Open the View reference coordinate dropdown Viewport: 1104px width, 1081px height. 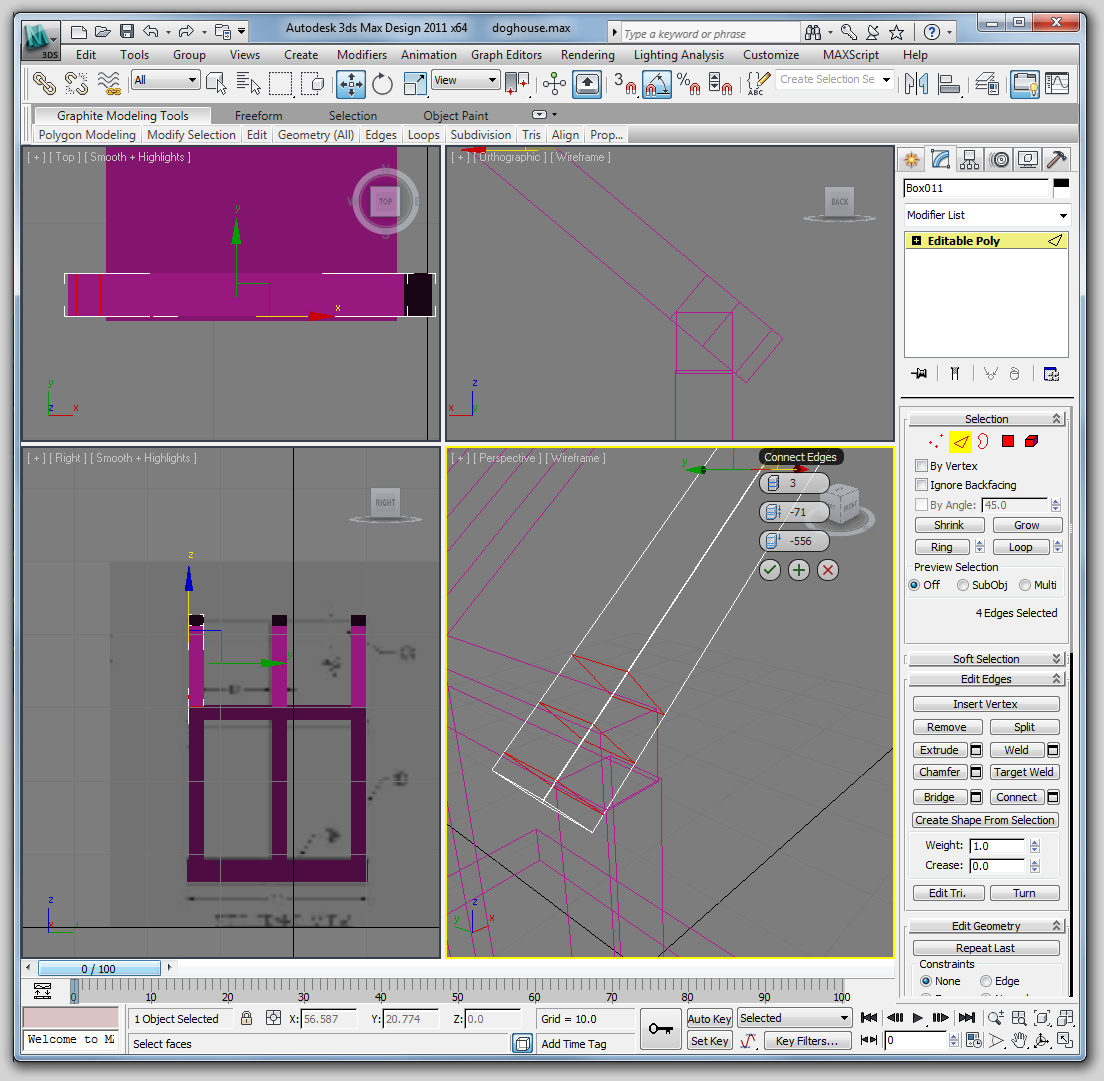click(465, 81)
